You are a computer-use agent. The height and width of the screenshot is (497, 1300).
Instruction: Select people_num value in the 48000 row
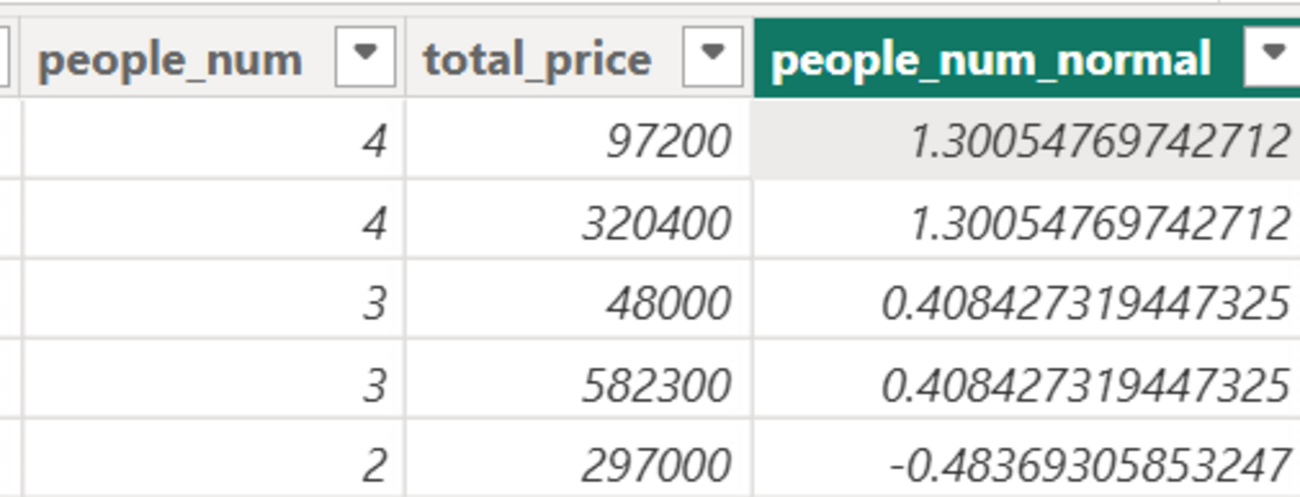373,303
